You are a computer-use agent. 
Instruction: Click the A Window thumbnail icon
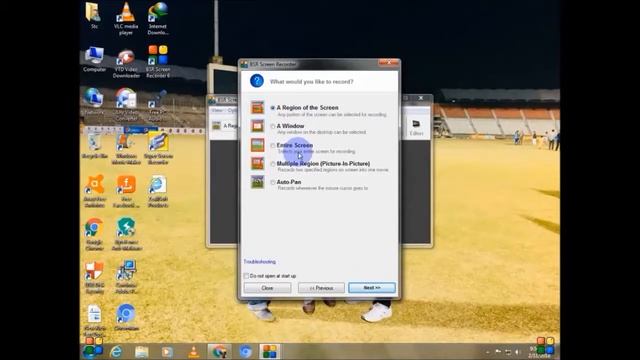[258, 126]
